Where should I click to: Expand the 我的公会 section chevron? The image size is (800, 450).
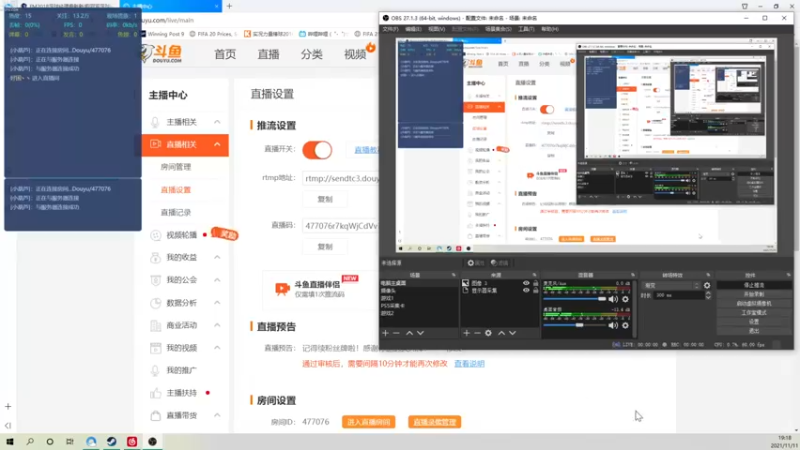point(217,280)
